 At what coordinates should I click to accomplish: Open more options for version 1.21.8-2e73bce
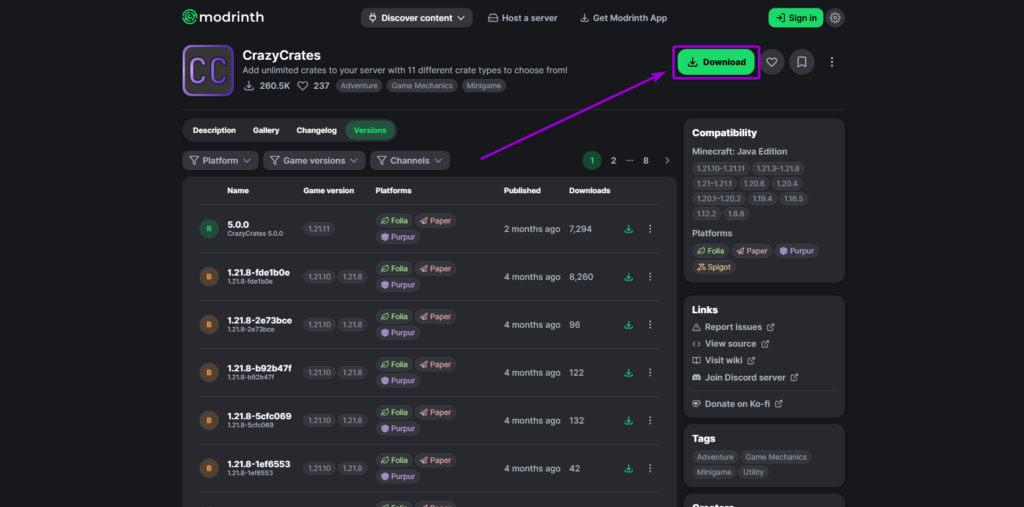click(650, 325)
